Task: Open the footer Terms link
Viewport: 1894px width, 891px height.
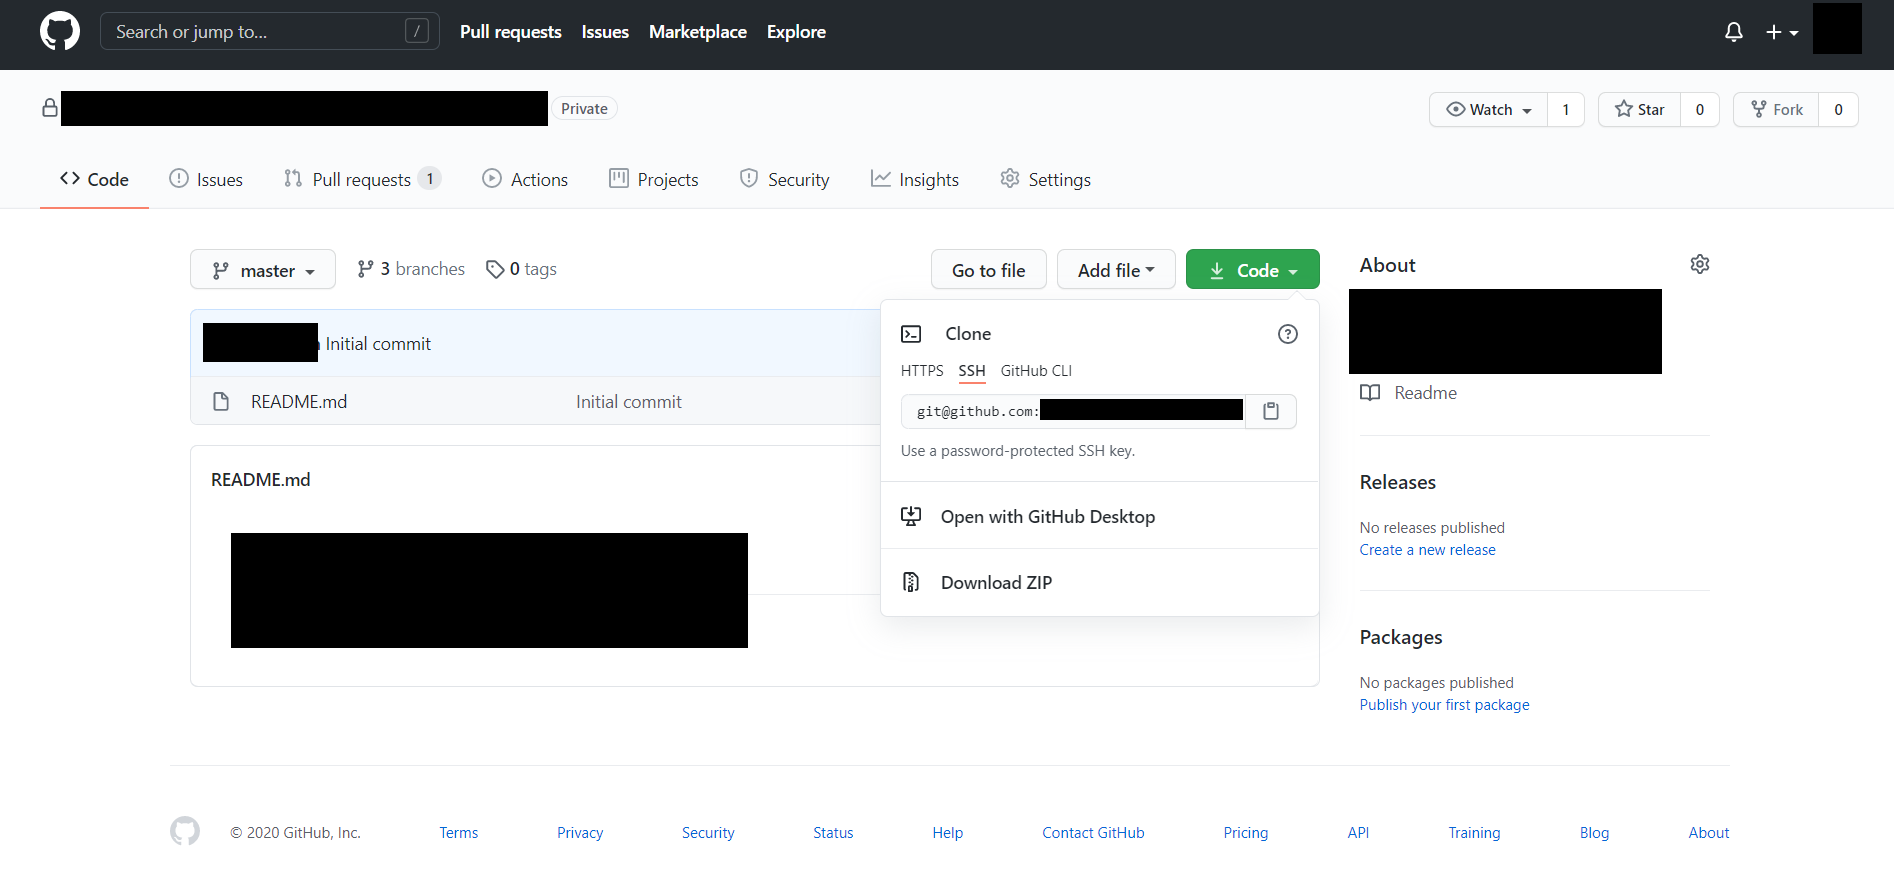Action: coord(459,833)
